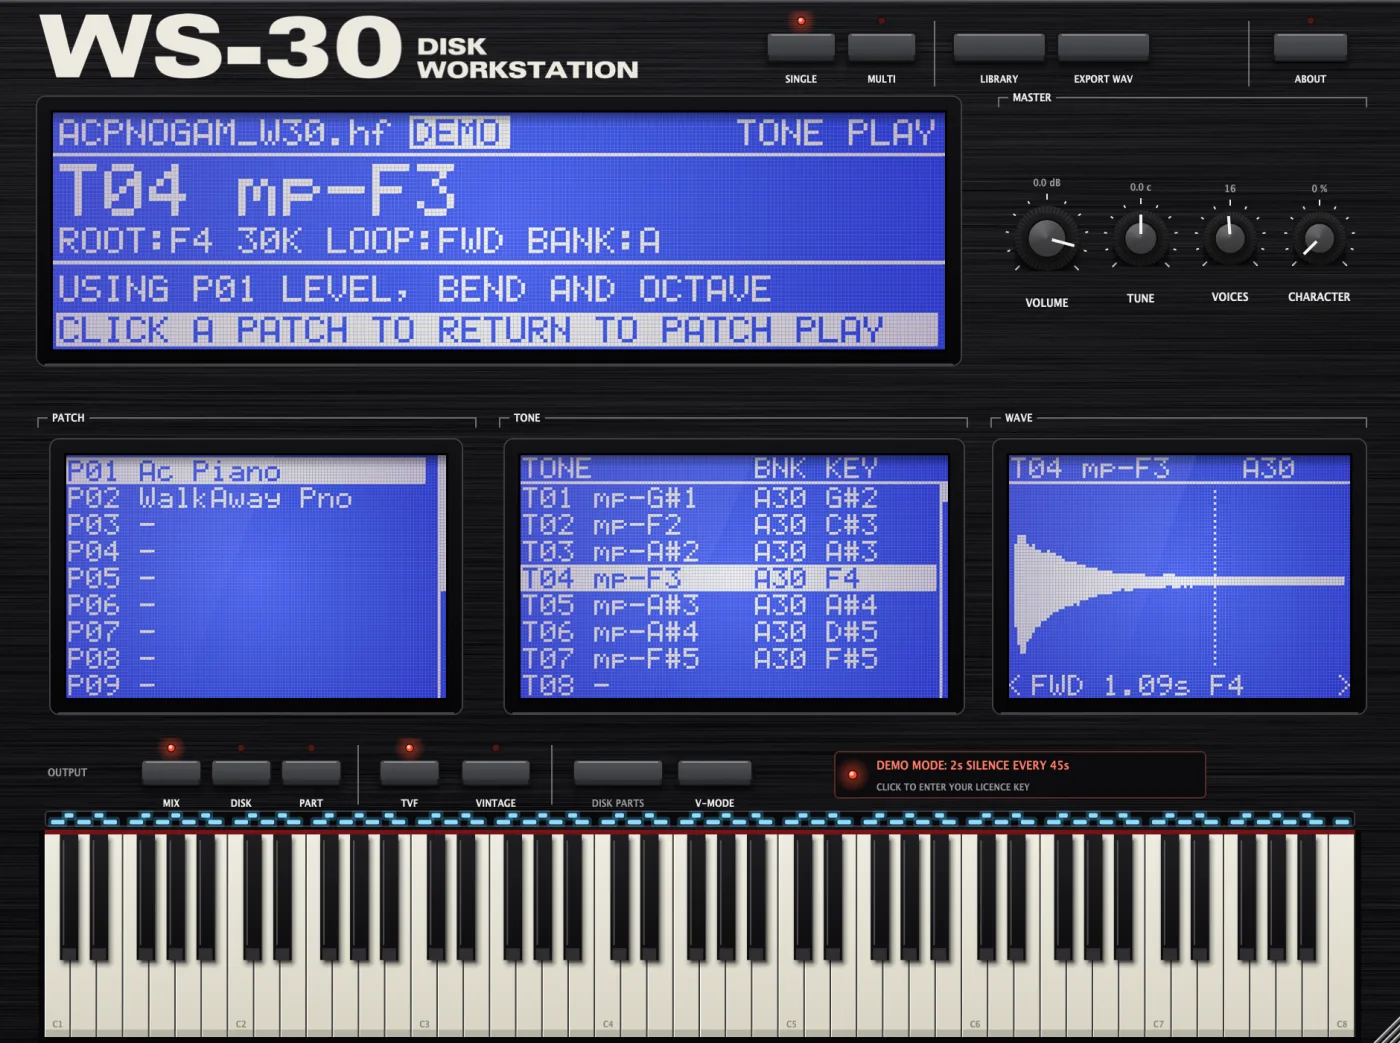The height and width of the screenshot is (1043, 1400).
Task: Select empty patch slot P05
Action: point(246,579)
